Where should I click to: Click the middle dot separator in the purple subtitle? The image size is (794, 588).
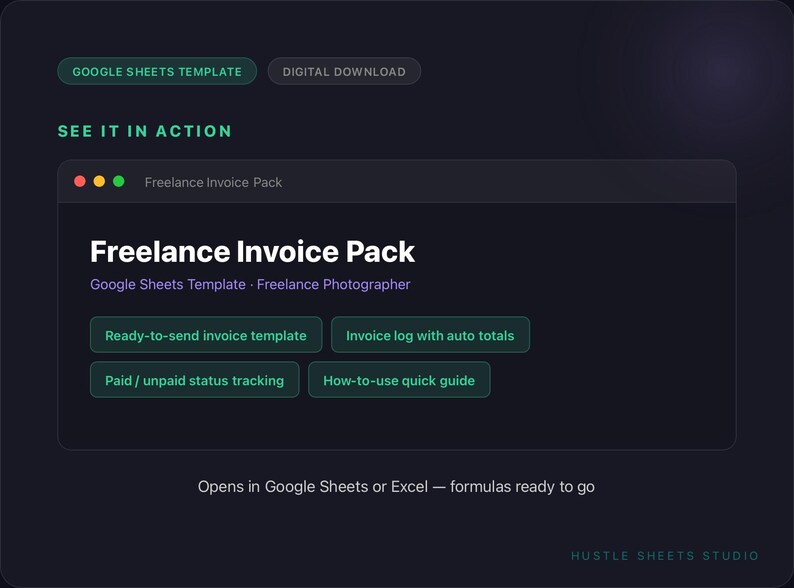(251, 285)
